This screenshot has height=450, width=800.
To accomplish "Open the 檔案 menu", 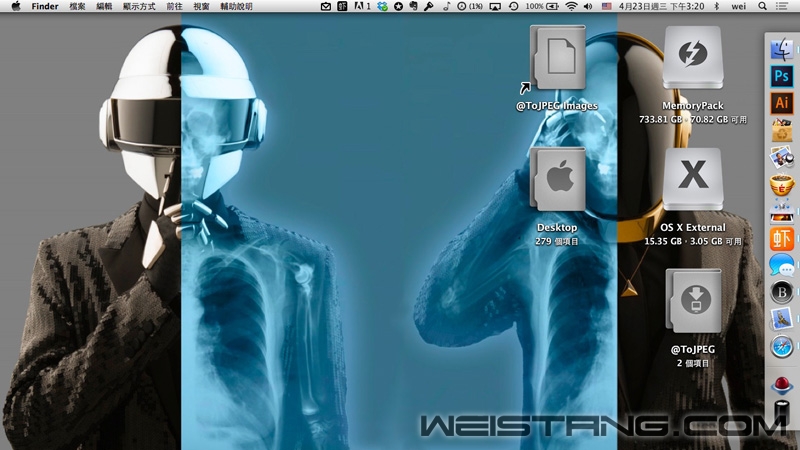I will click(x=78, y=6).
